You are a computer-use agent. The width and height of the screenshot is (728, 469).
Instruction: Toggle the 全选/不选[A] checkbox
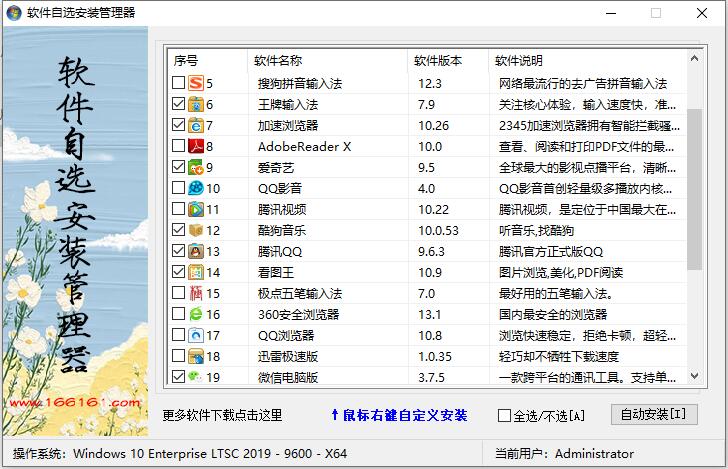tap(504, 415)
